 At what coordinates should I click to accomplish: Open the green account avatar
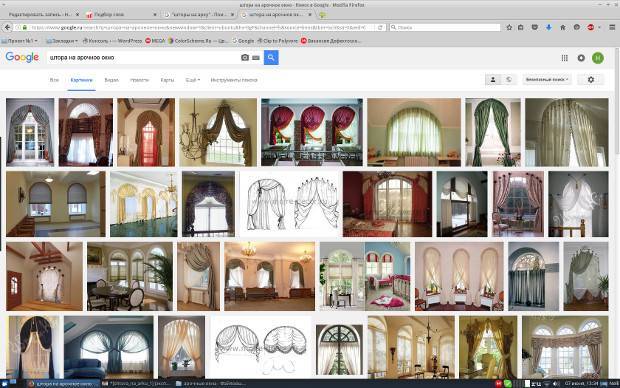pyautogui.click(x=598, y=58)
